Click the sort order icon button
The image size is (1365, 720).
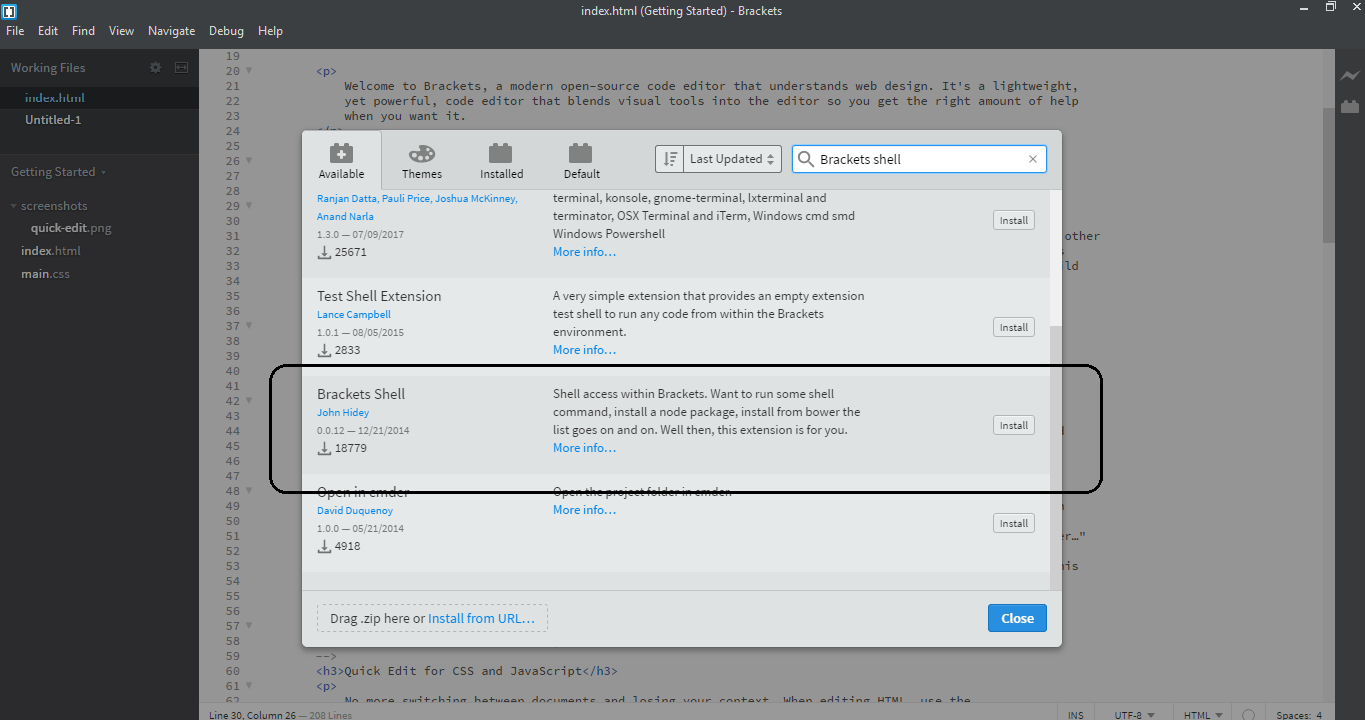pos(669,159)
